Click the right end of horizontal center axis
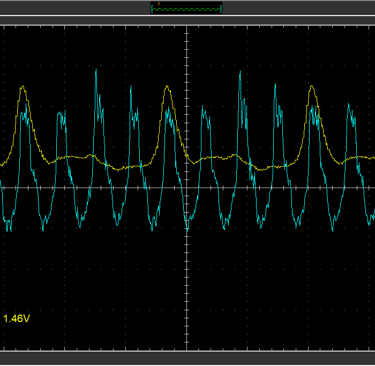The width and height of the screenshot is (375, 366). (372, 188)
